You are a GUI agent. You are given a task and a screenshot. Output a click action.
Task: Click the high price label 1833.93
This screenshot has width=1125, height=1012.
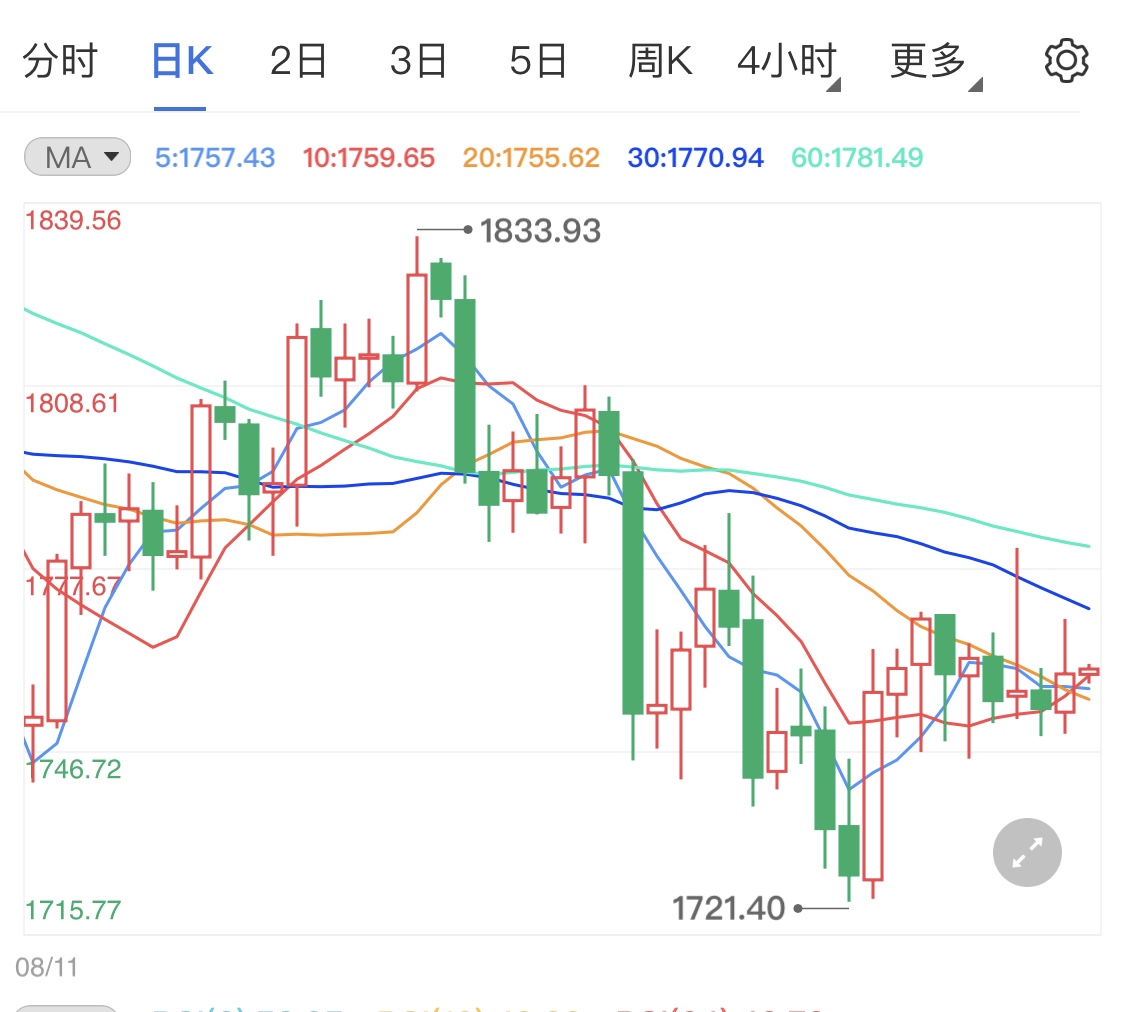(540, 231)
